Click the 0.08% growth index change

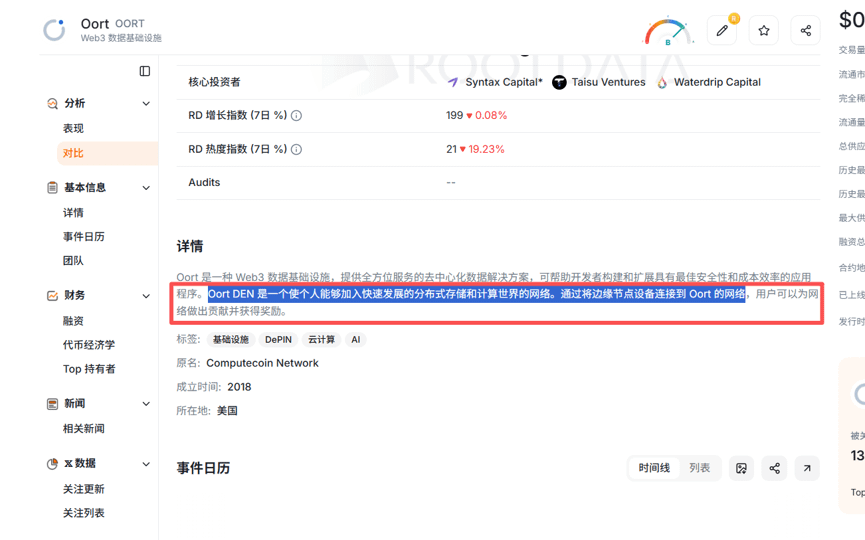491,116
